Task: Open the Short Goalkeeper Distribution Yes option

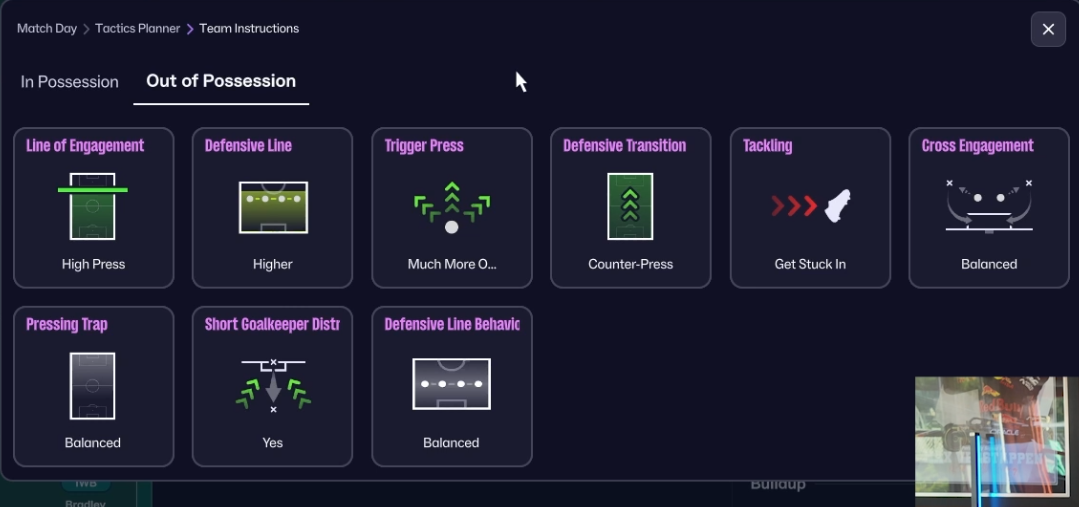Action: coord(272,443)
